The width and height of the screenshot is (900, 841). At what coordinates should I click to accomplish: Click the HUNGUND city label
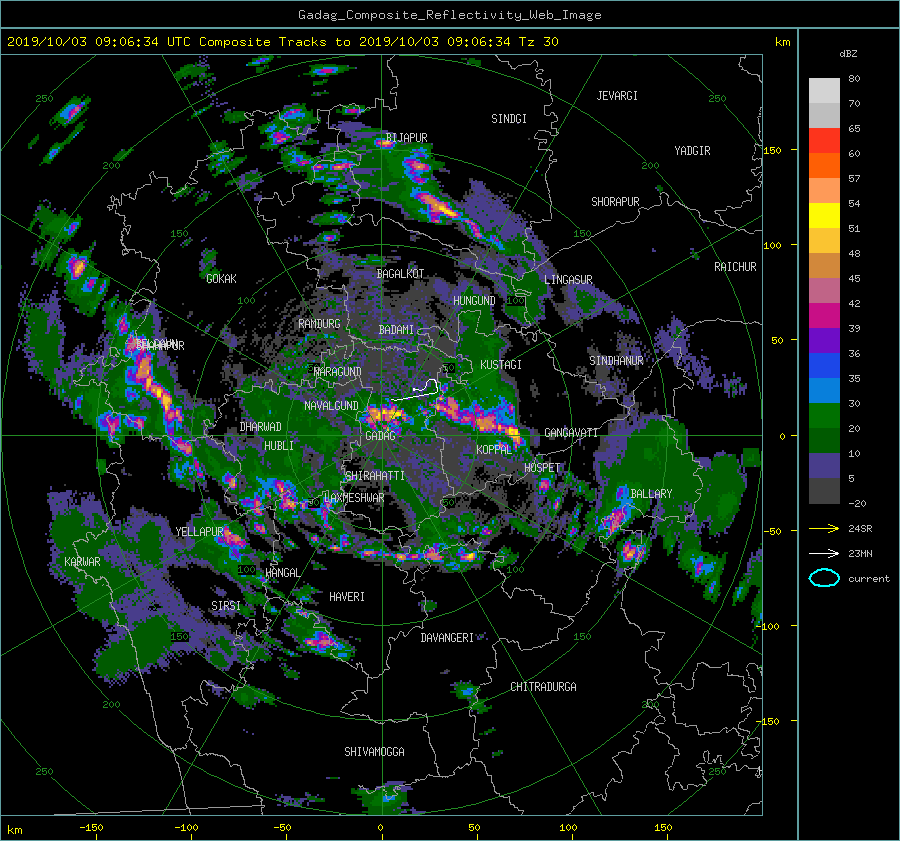[x=474, y=301]
